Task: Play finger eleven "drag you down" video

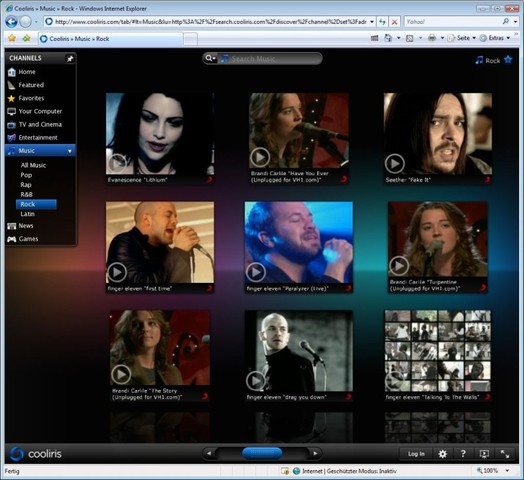Action: coord(256,381)
